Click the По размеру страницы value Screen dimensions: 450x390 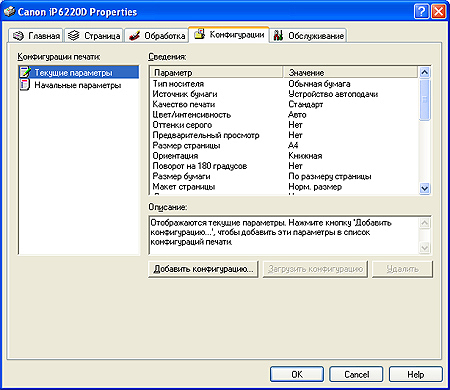coord(330,176)
